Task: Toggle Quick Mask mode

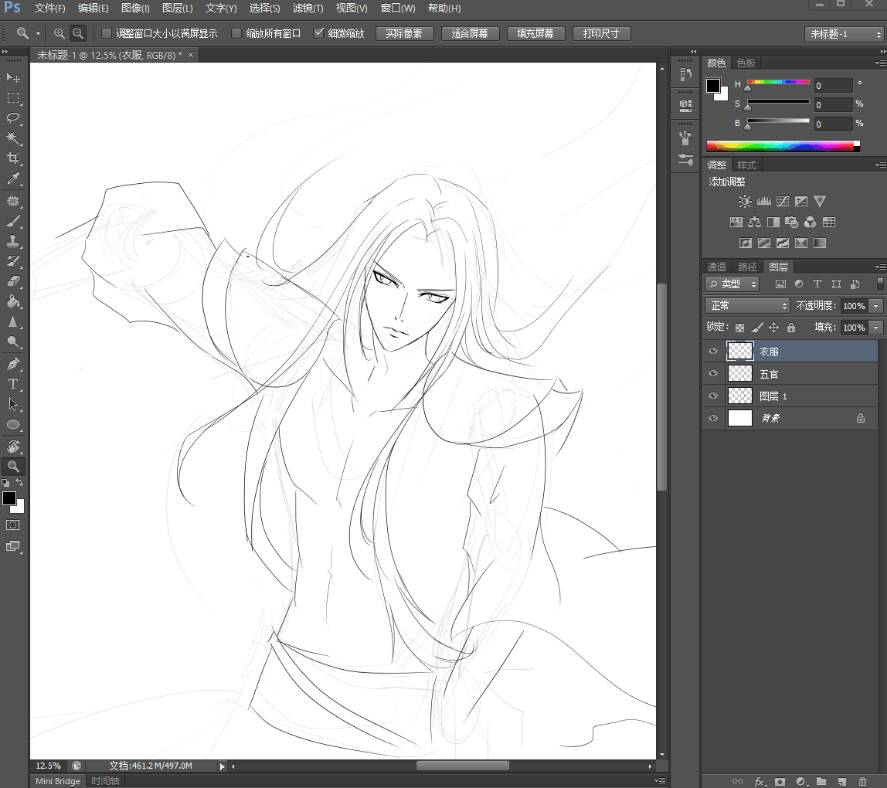Action: point(12,526)
